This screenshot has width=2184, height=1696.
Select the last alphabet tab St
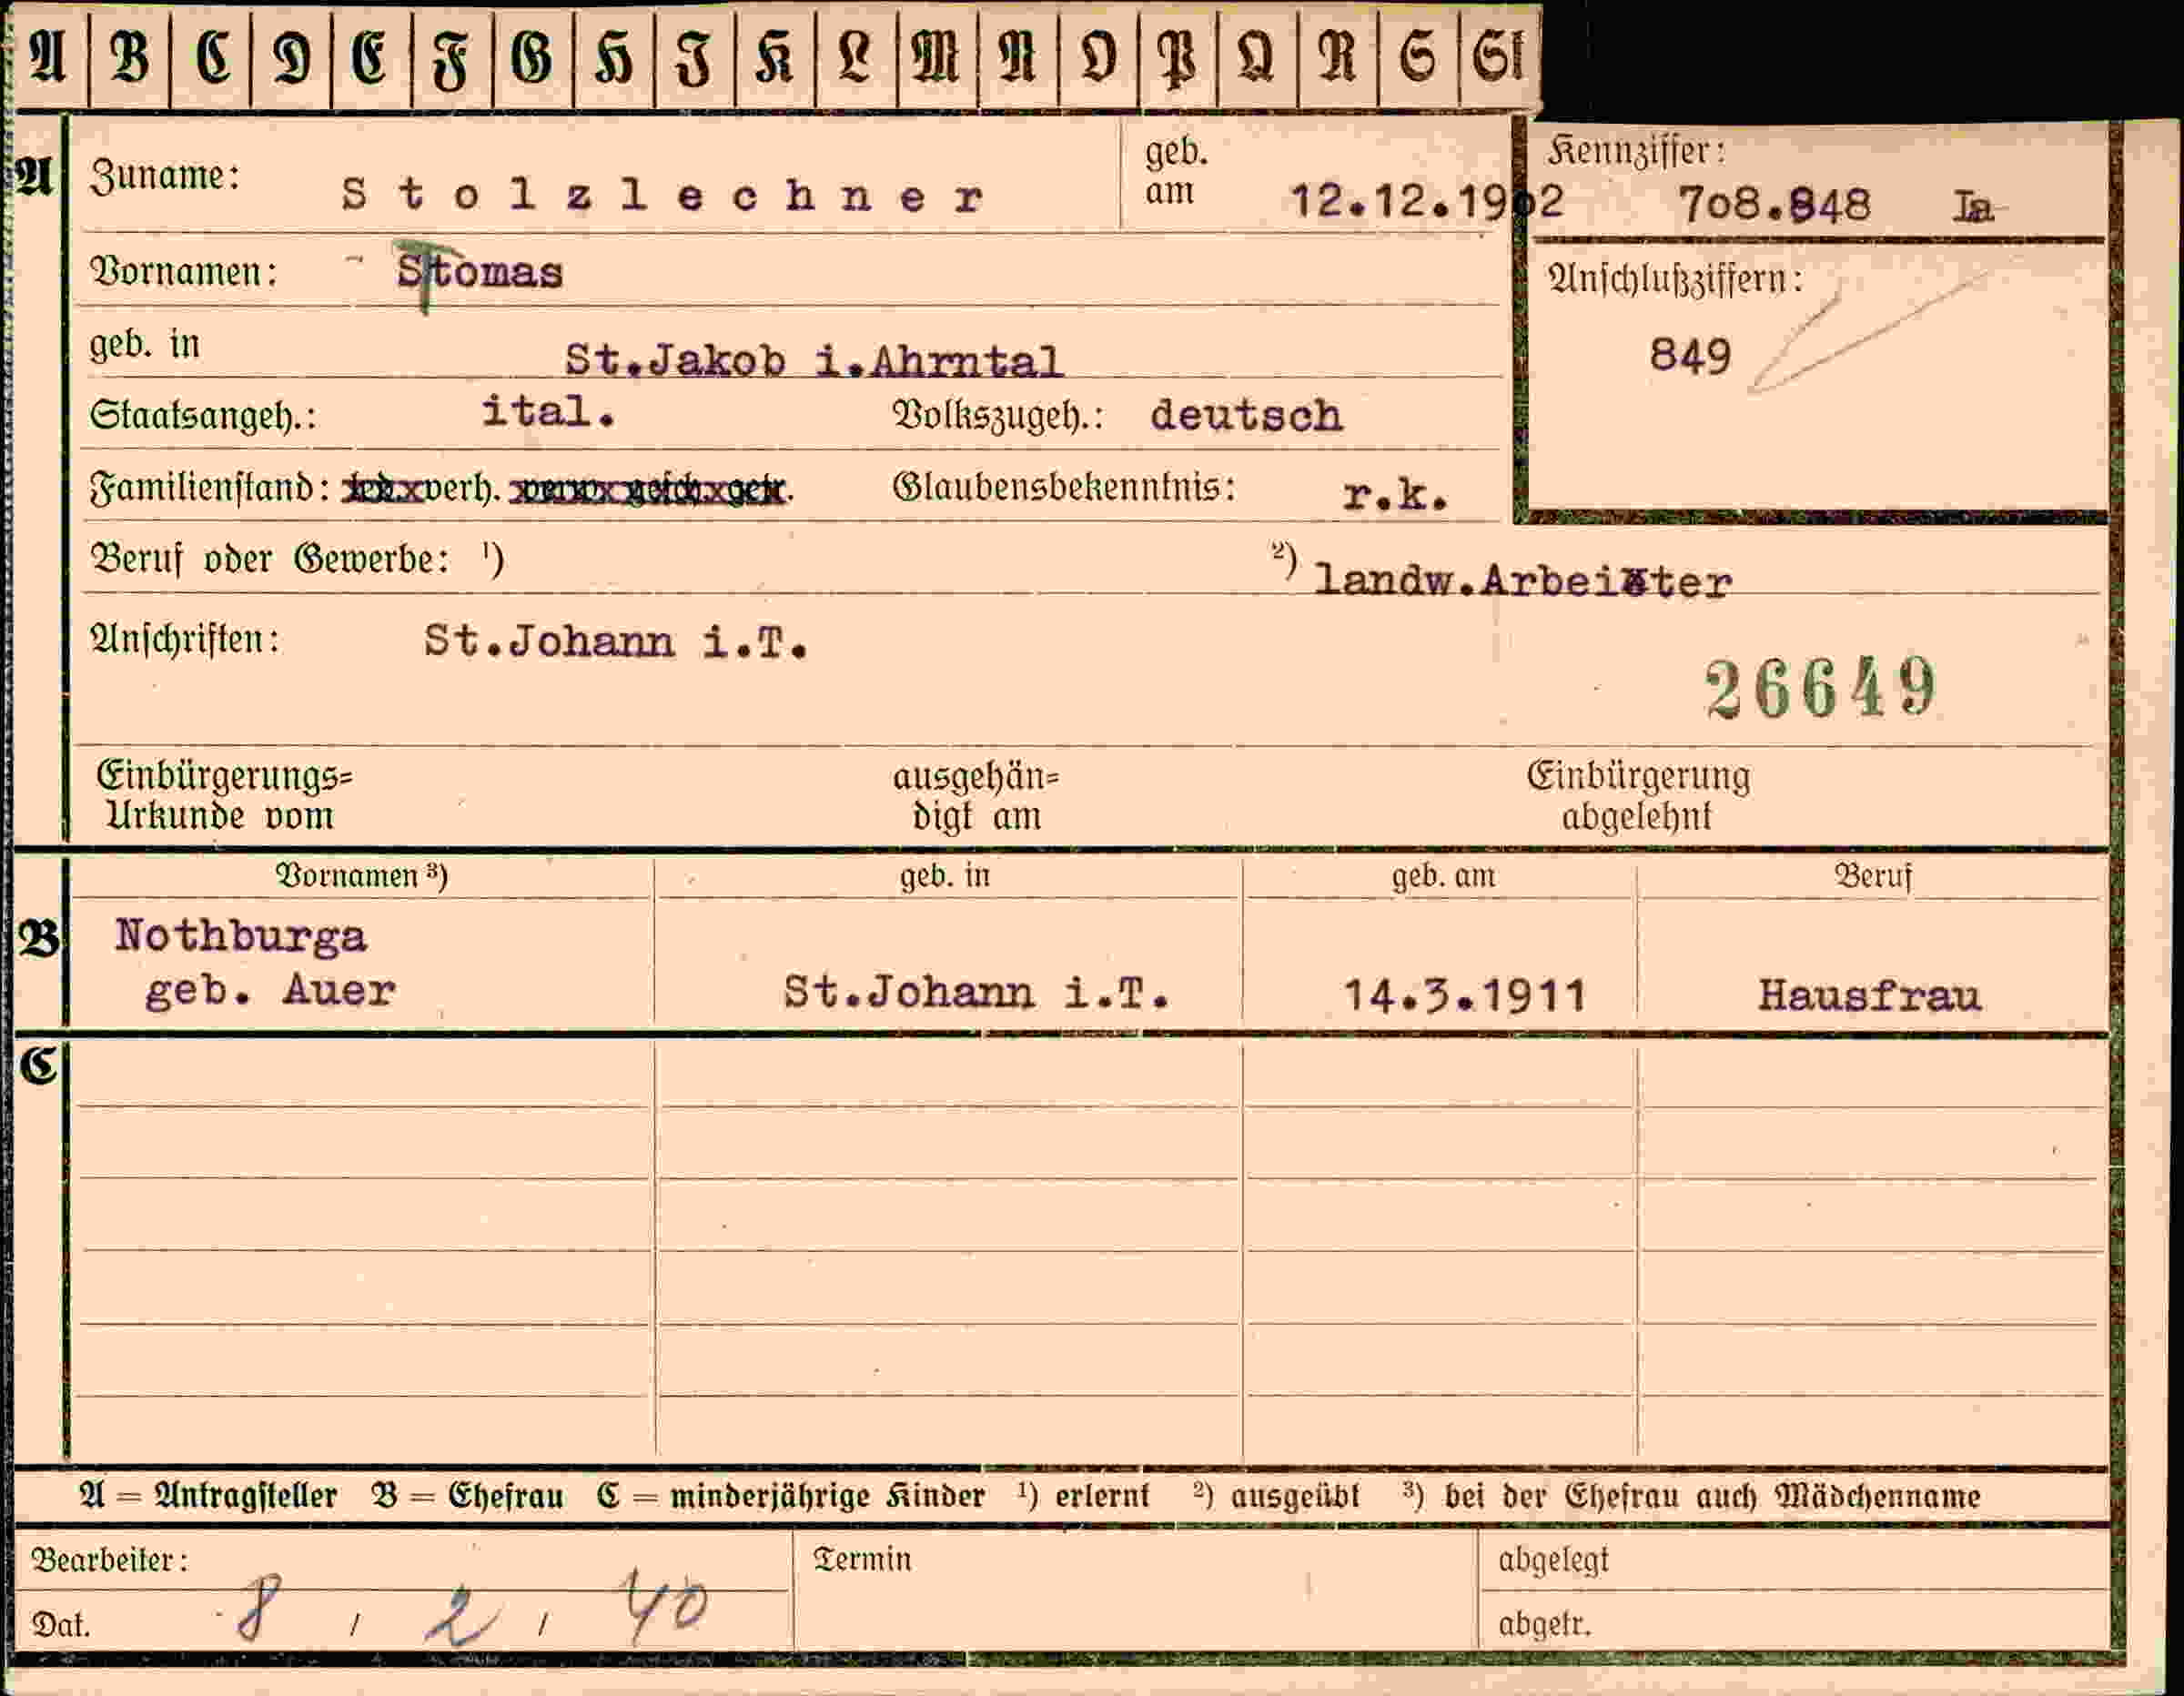[x=1499, y=58]
